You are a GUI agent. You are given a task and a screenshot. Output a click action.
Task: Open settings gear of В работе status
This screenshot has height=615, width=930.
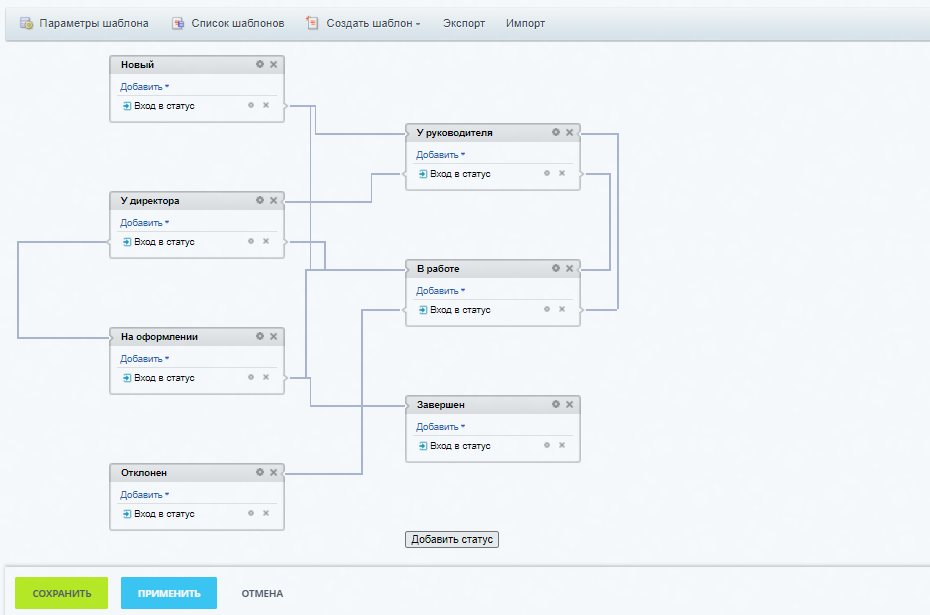556,268
